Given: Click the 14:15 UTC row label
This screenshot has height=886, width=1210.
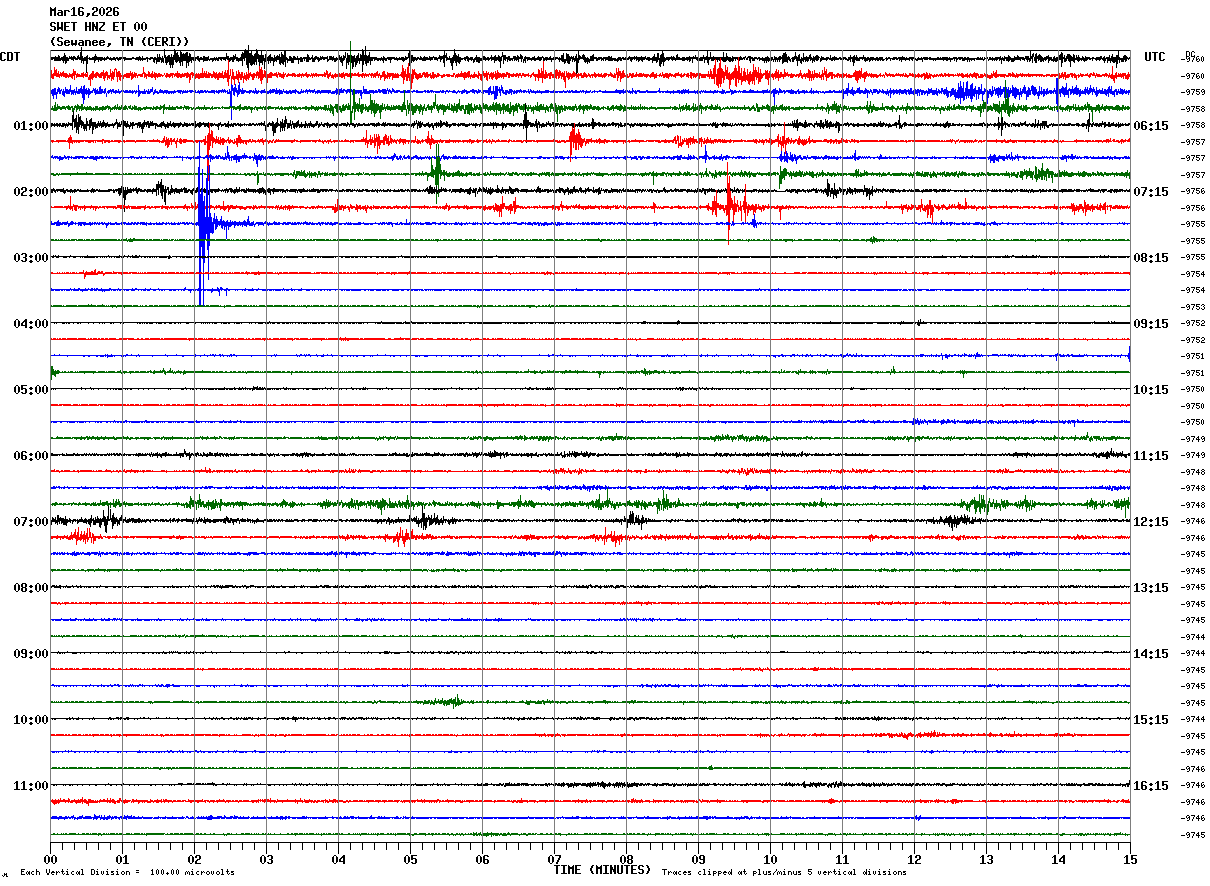Looking at the screenshot, I should pyautogui.click(x=1151, y=654).
